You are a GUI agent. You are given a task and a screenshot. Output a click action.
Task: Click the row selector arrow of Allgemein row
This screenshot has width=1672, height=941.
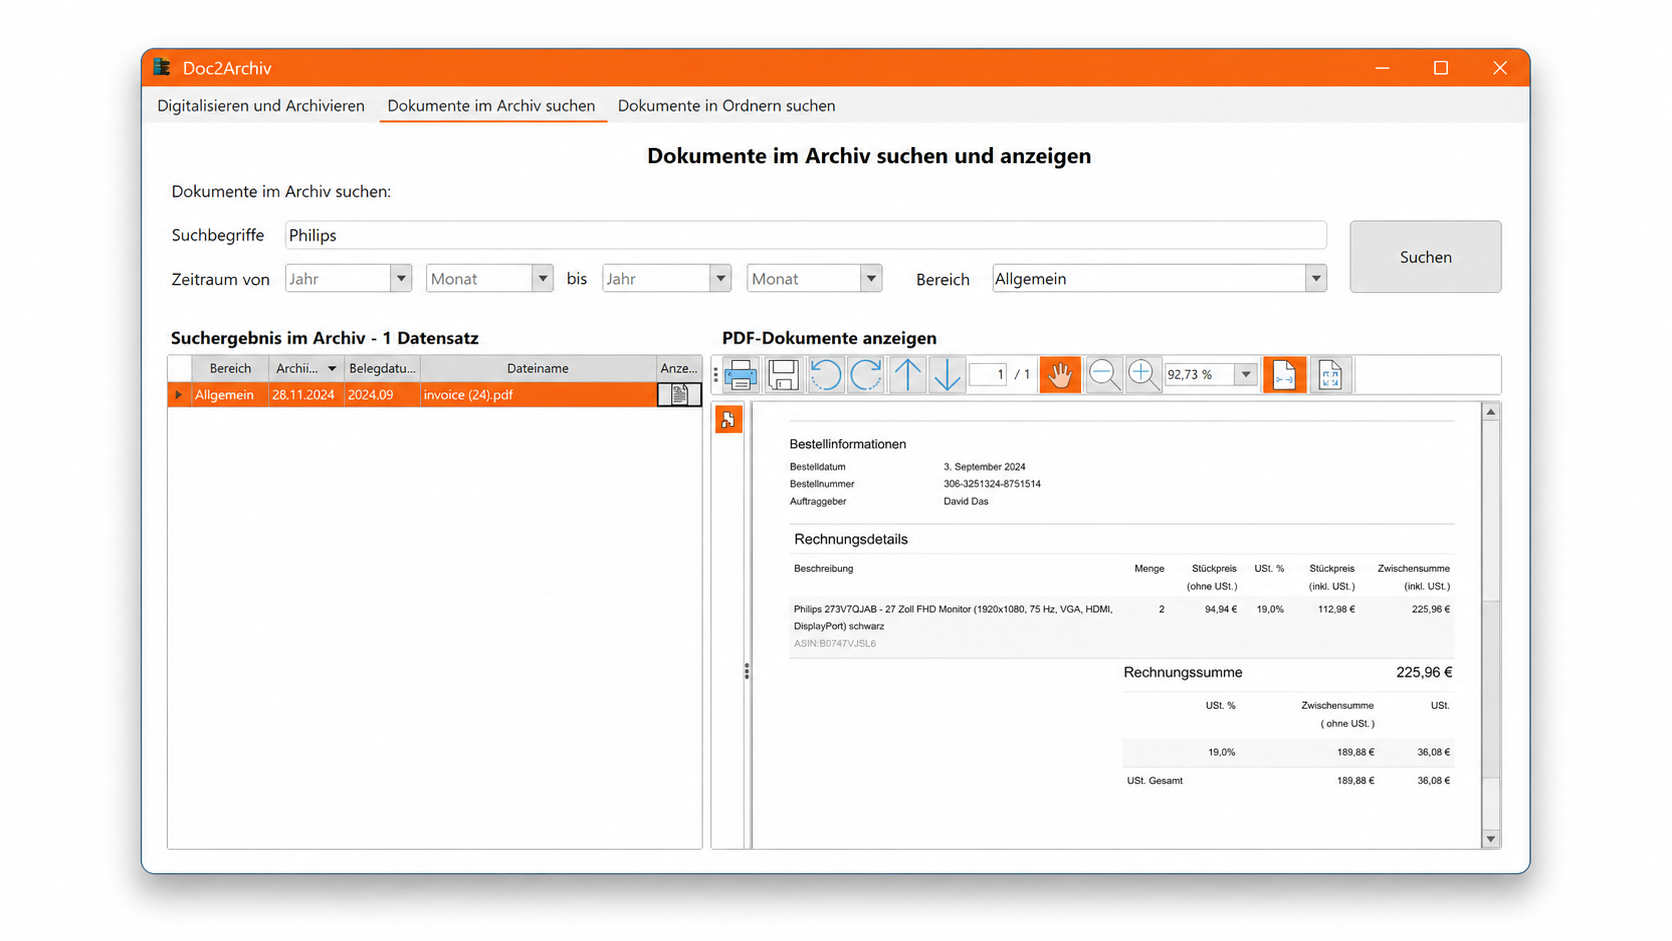(179, 395)
